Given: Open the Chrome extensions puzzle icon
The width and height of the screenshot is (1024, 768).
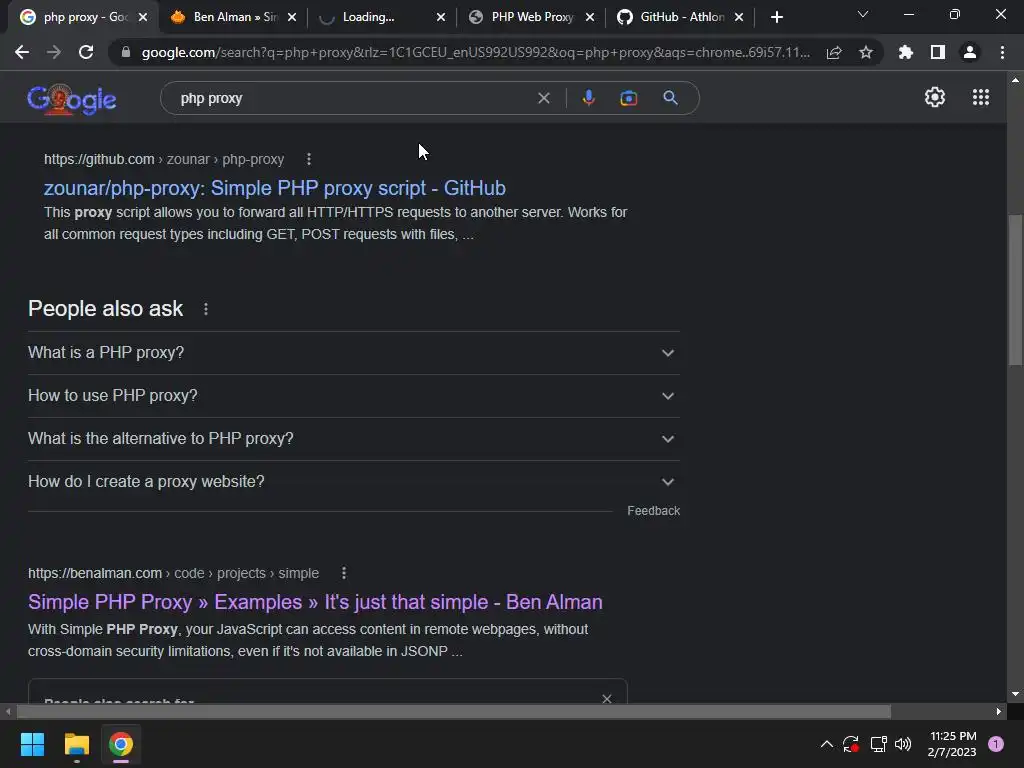Looking at the screenshot, I should 905,52.
